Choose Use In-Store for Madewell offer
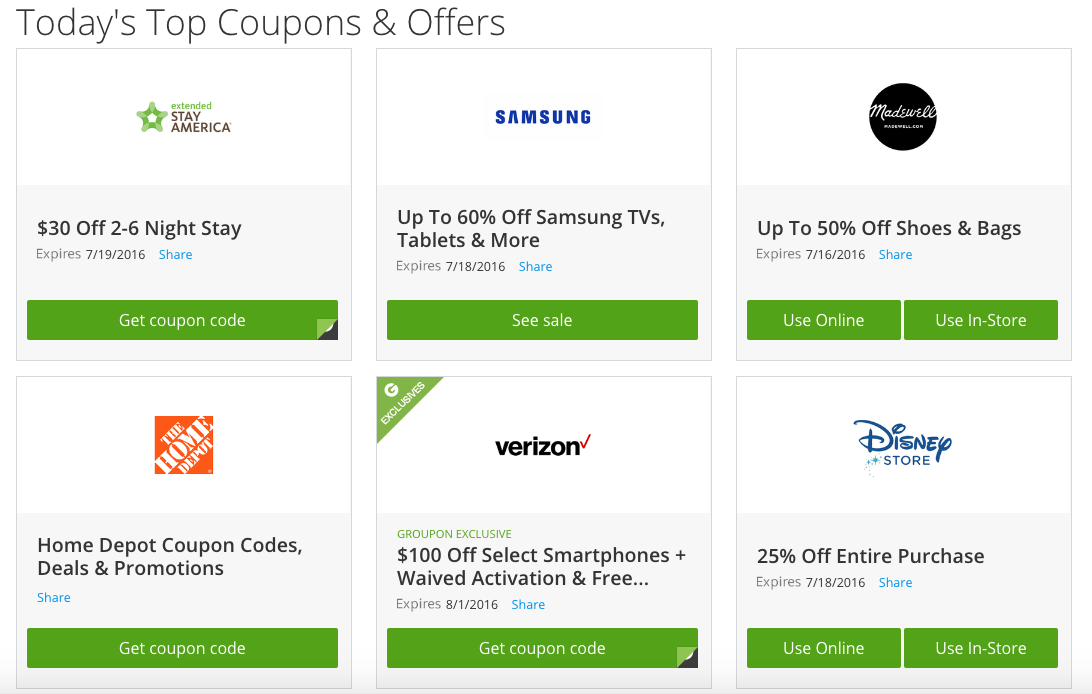Screen dimensions: 1092x694 (x=980, y=320)
